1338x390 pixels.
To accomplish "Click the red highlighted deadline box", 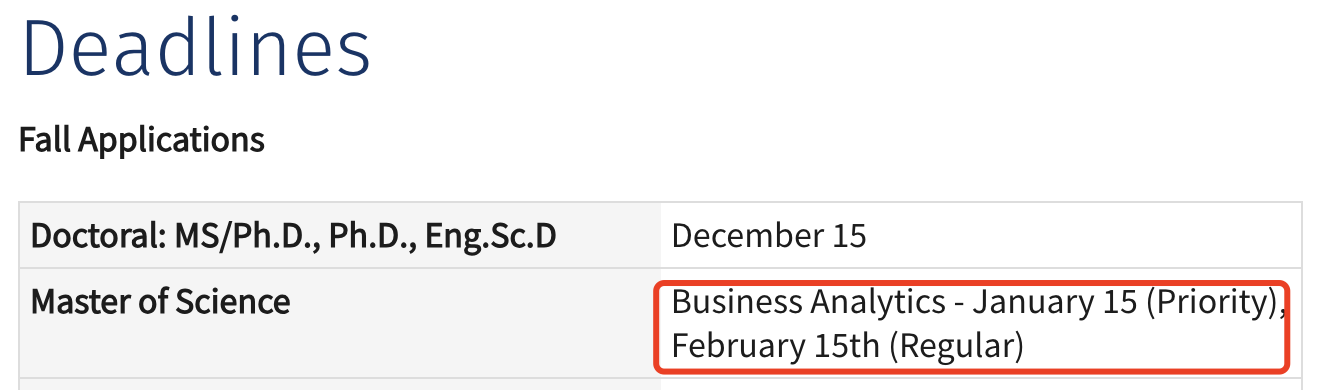I will (971, 325).
